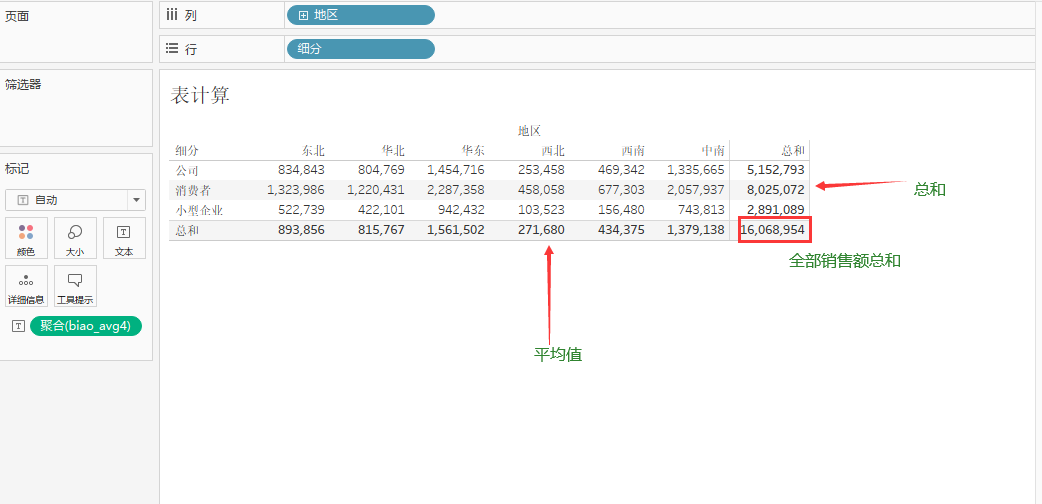Click the text icon beside 聚合(biao_avg4) pill
This screenshot has width=1042, height=504.
tap(19, 326)
